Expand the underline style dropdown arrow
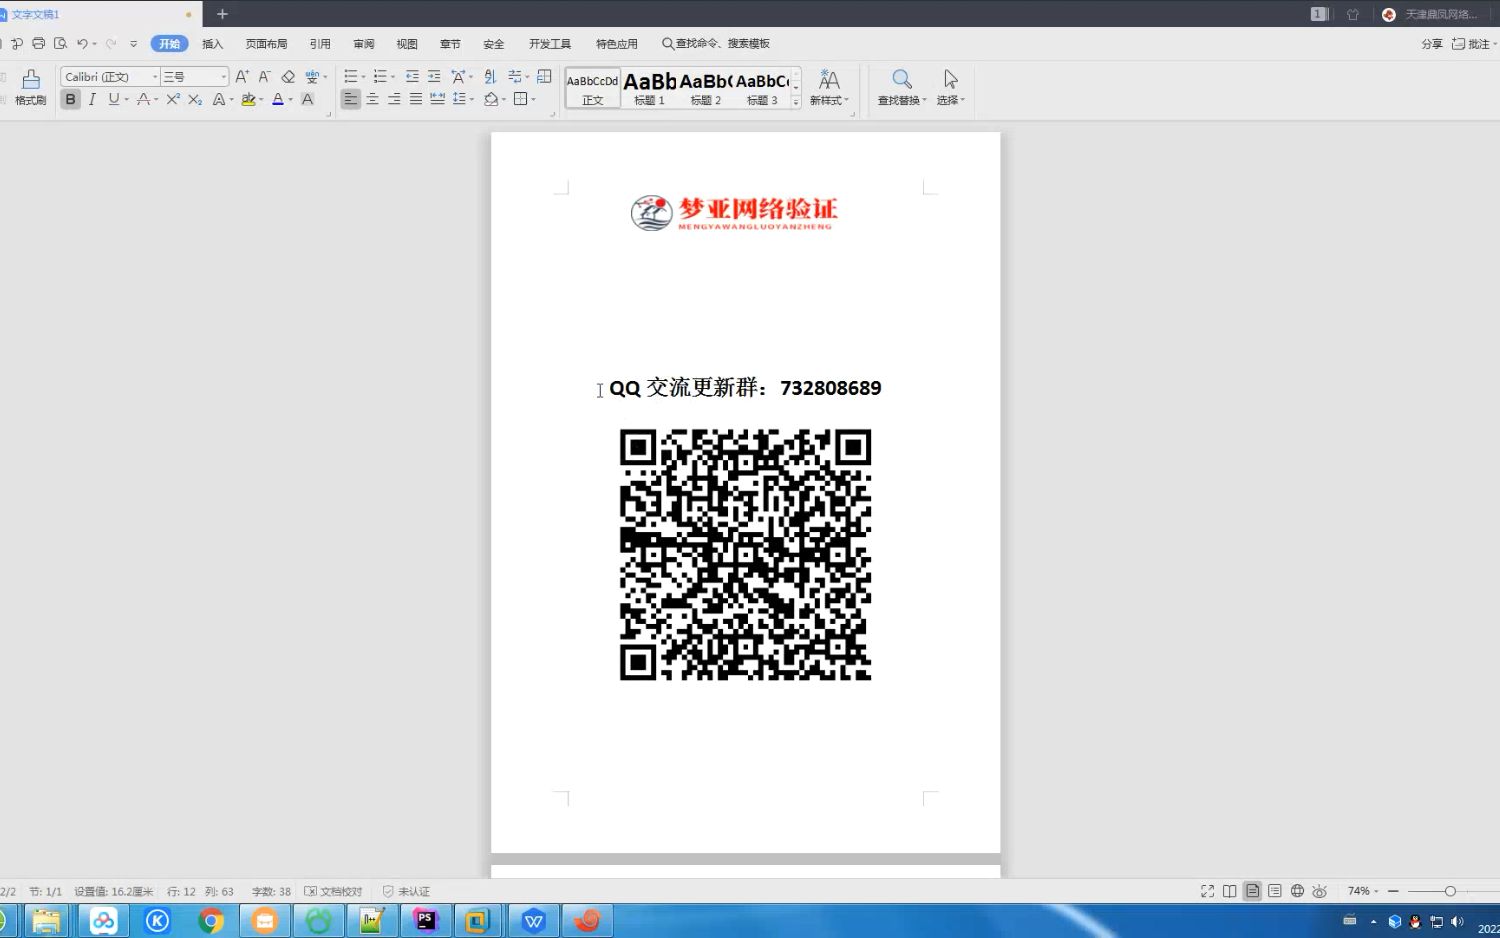The width and height of the screenshot is (1500, 938). [126, 100]
